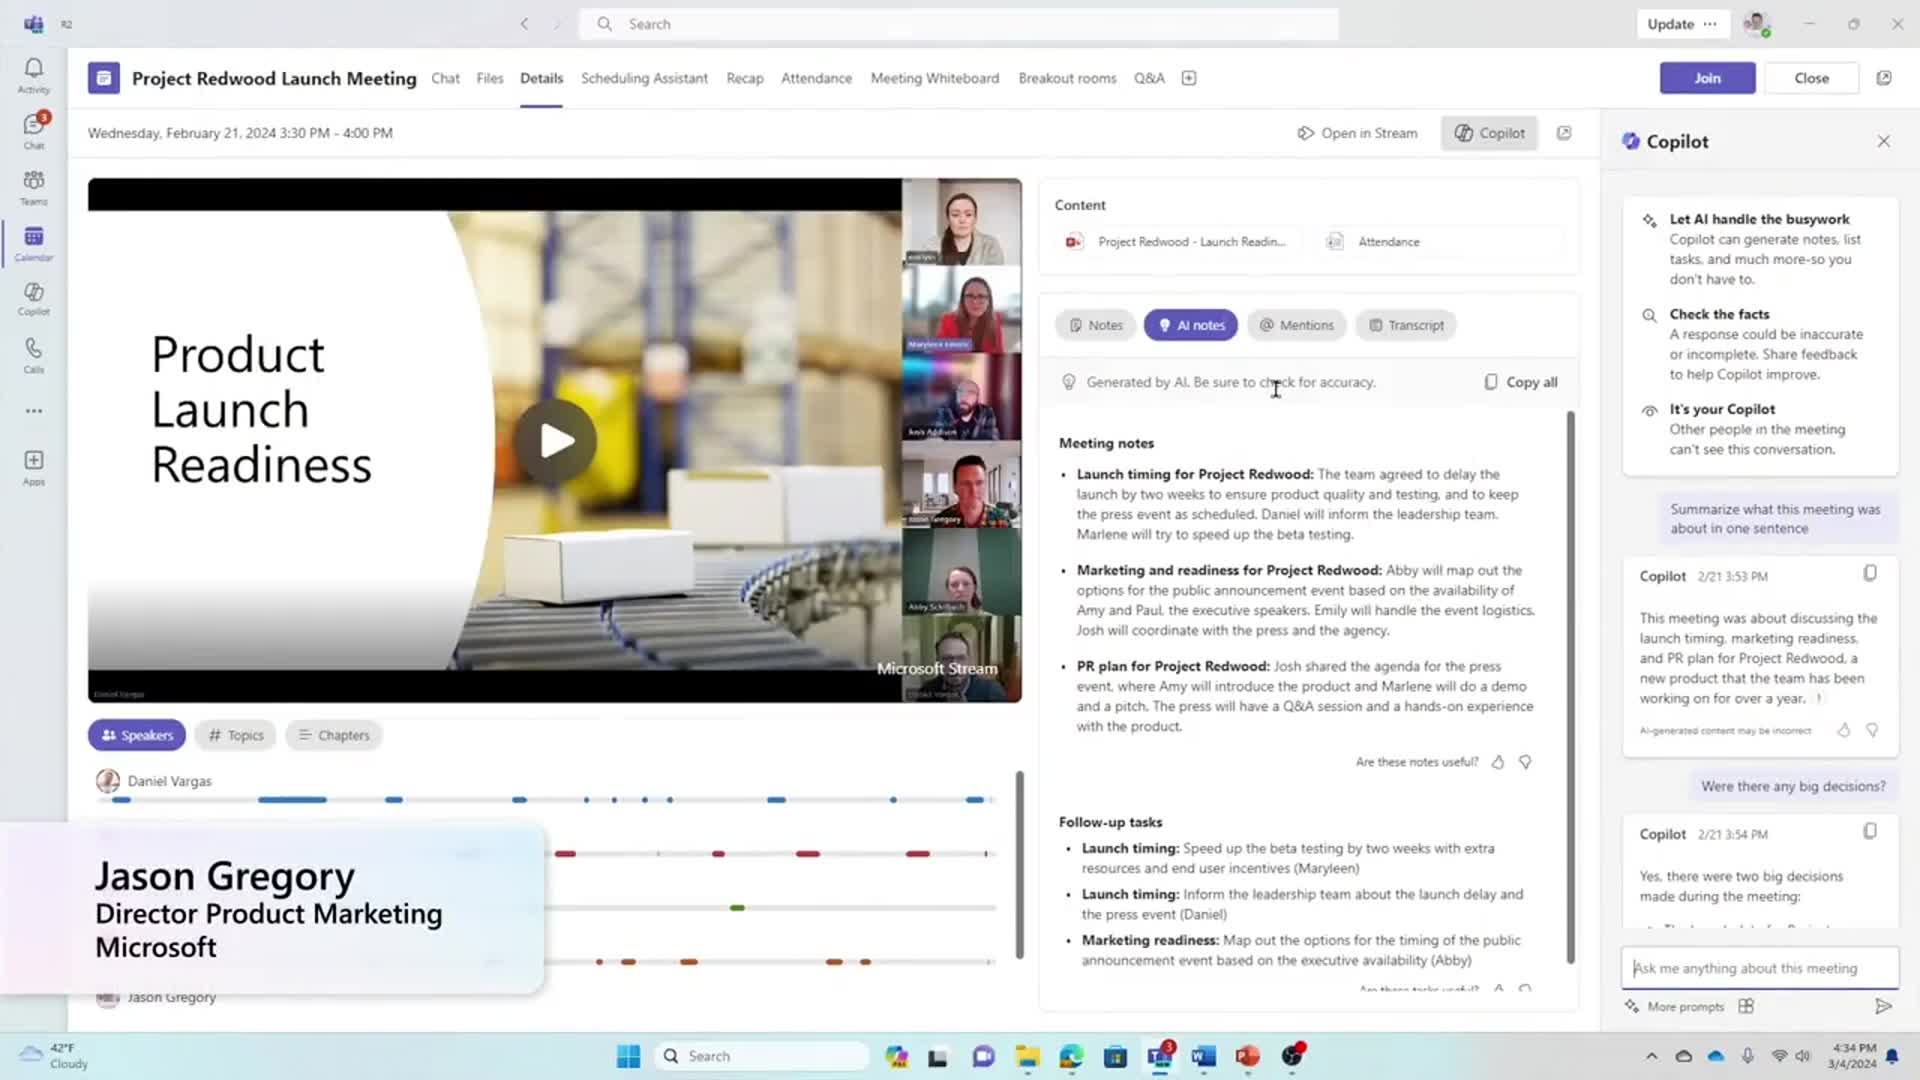Go back using navigation arrow

tap(524, 24)
